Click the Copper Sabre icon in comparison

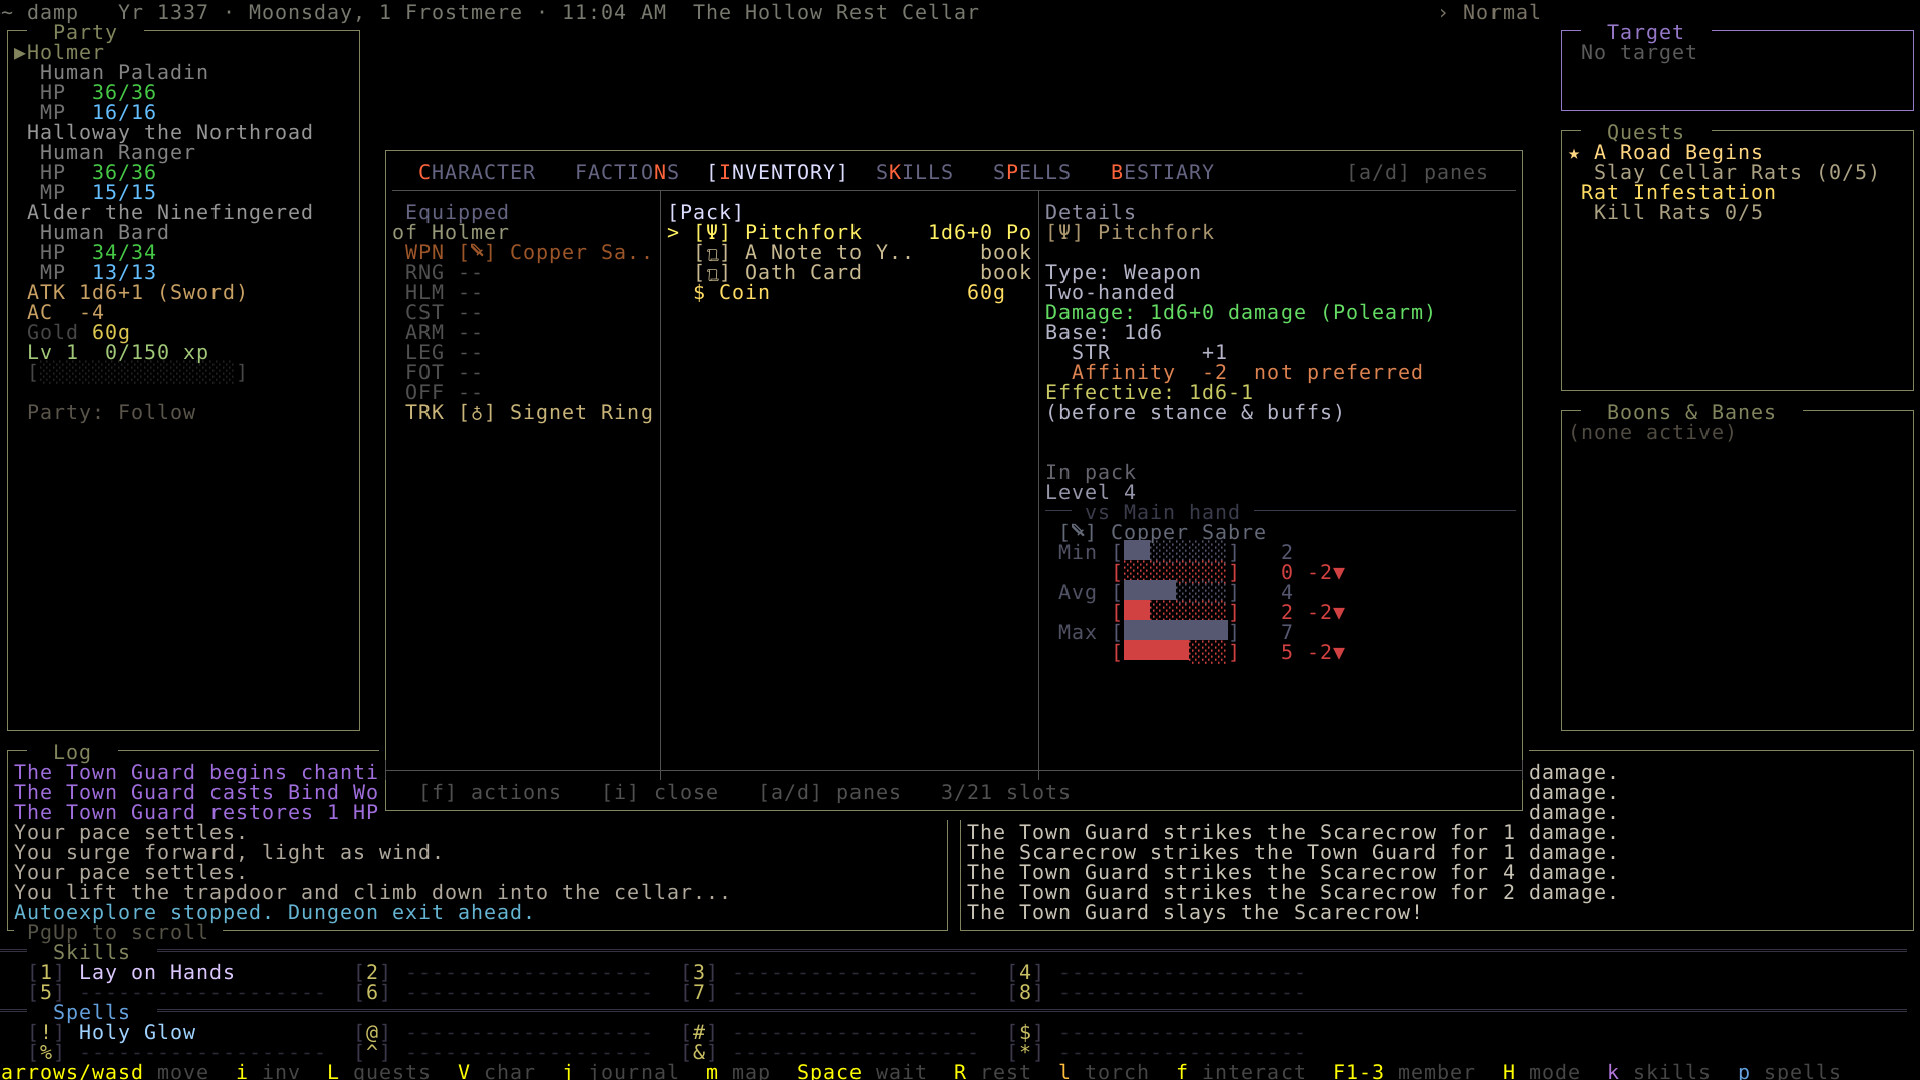click(1077, 532)
